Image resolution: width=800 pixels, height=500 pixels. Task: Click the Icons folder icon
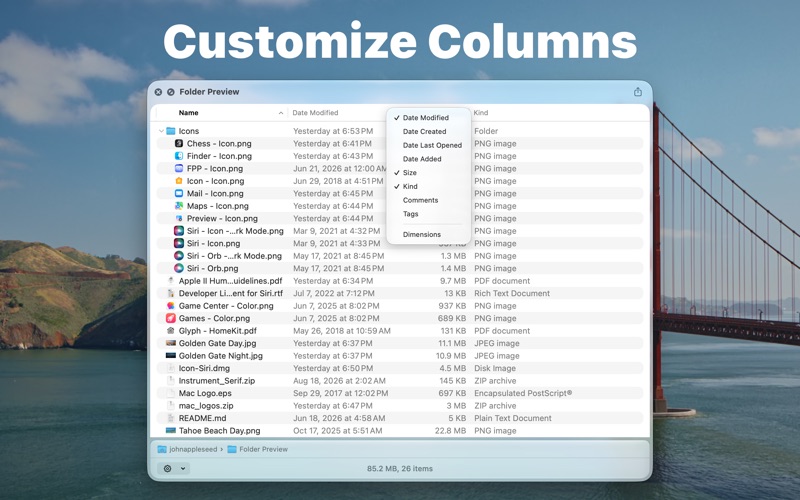pos(170,131)
